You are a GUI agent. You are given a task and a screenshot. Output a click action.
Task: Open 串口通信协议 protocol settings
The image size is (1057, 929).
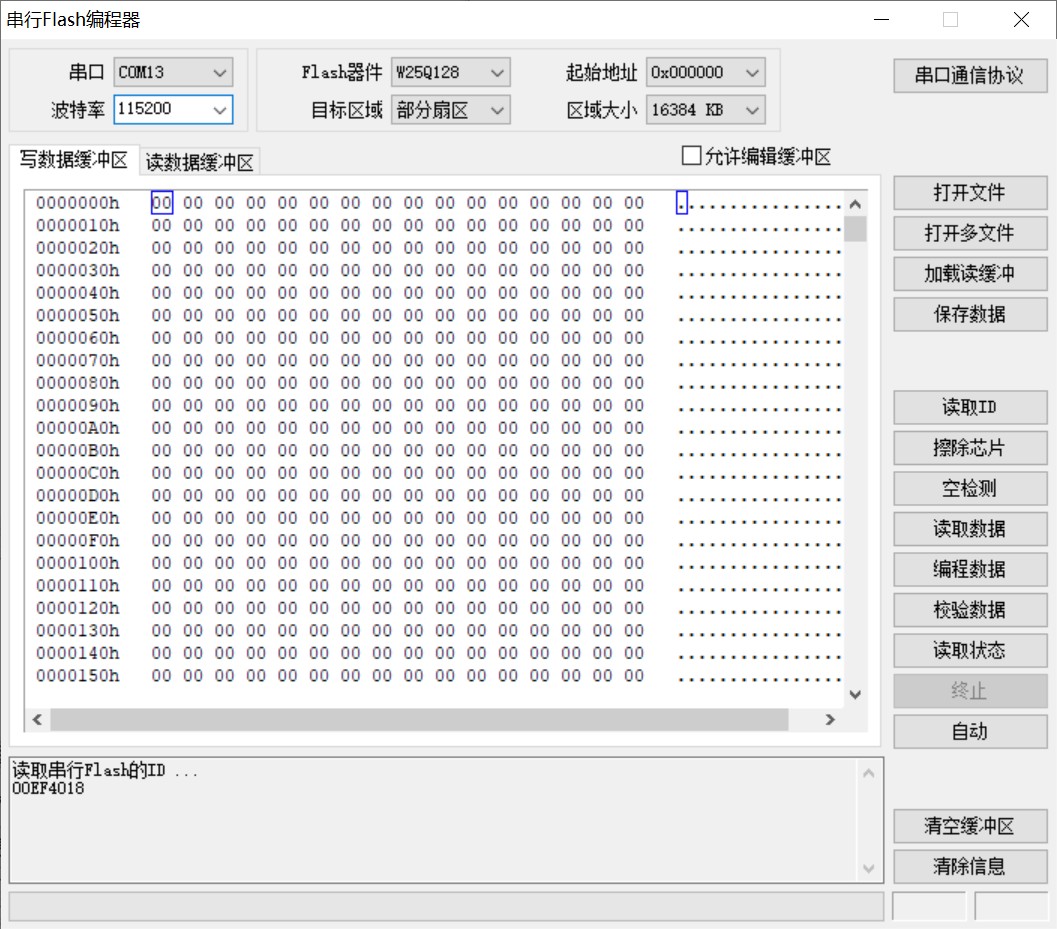point(969,75)
